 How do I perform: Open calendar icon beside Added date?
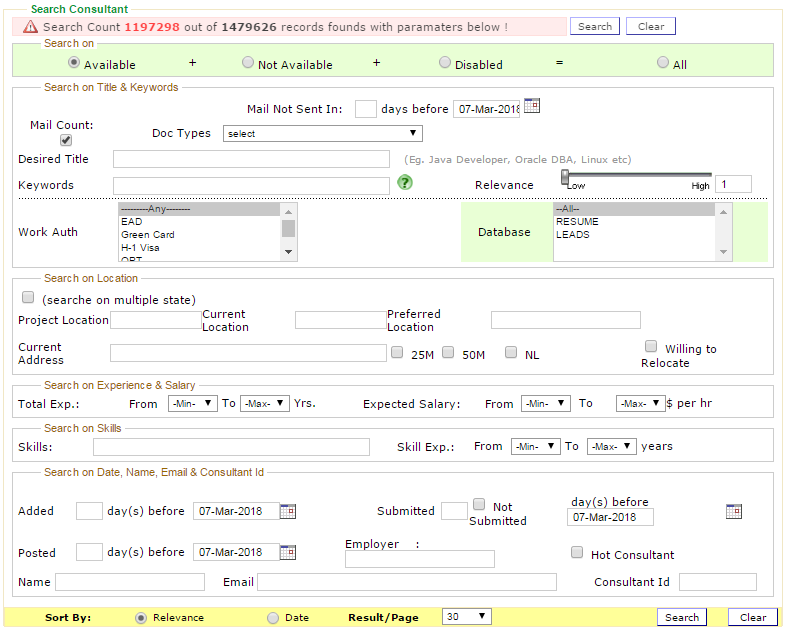[288, 511]
